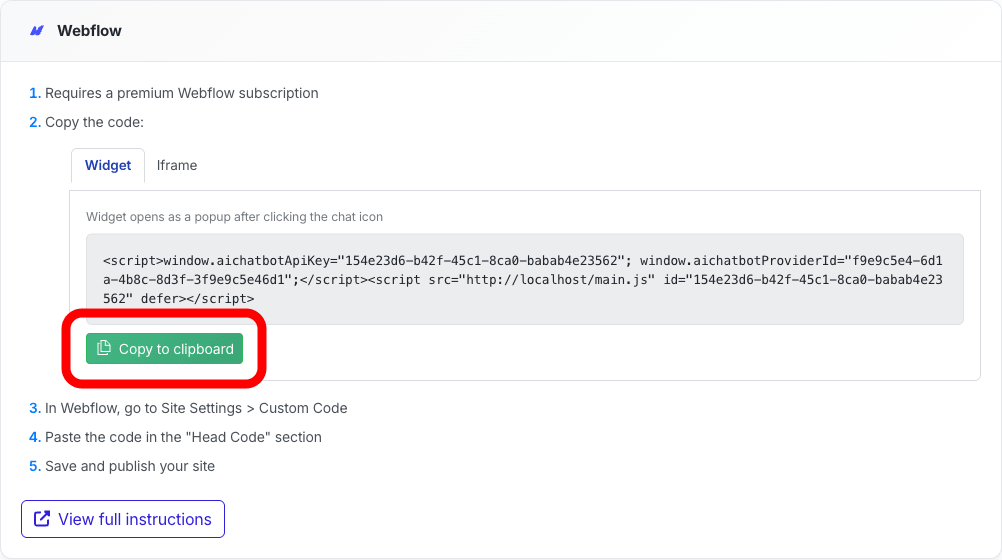Image resolution: width=1002 pixels, height=560 pixels.
Task: Click the Site Settings > Custom Code step
Action: pyautogui.click(x=196, y=408)
